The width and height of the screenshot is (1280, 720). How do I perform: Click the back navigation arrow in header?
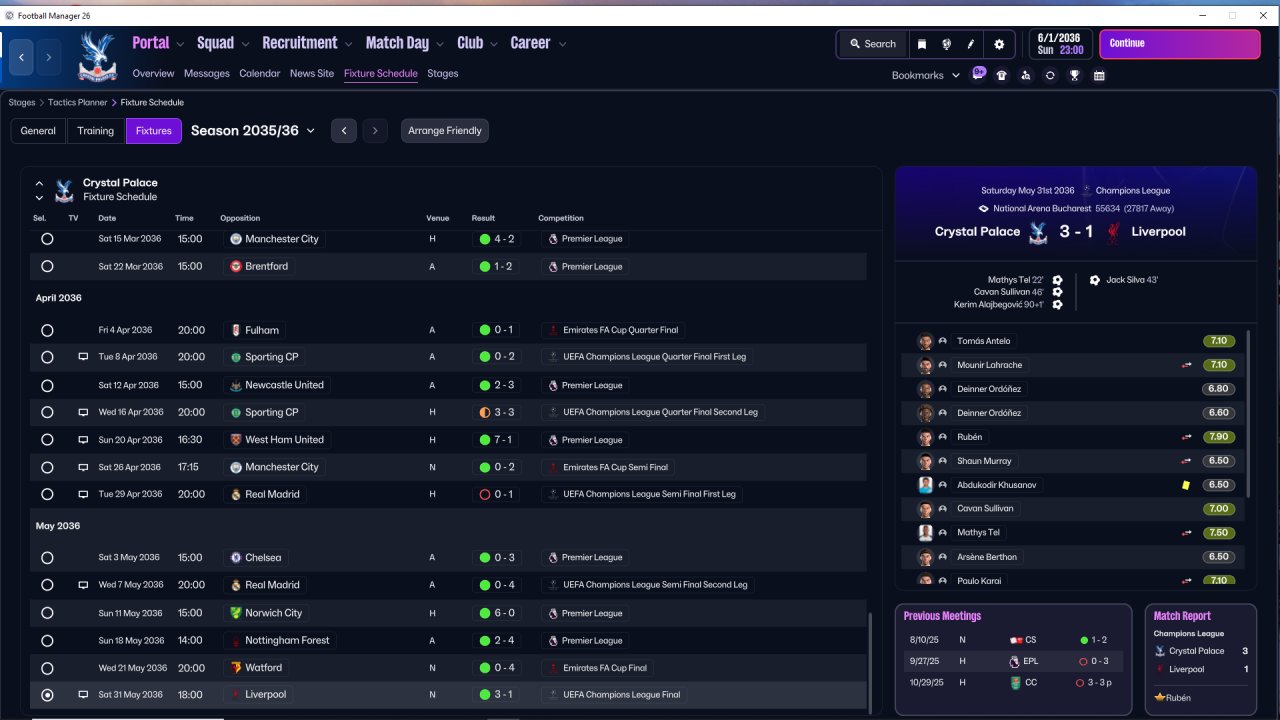(22, 58)
